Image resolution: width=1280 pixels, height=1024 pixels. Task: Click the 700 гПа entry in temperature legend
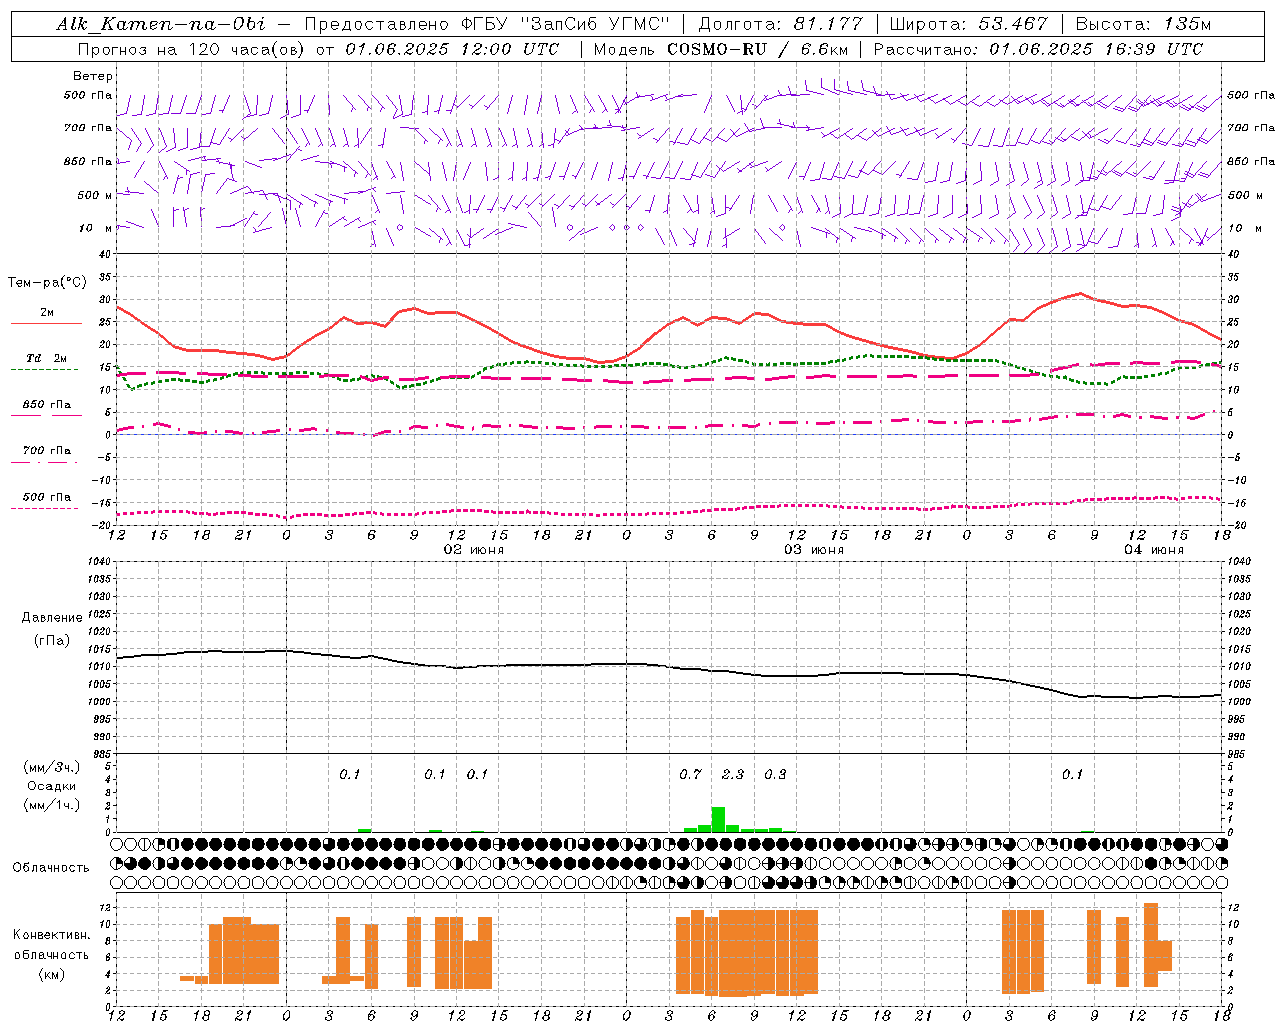47,450
